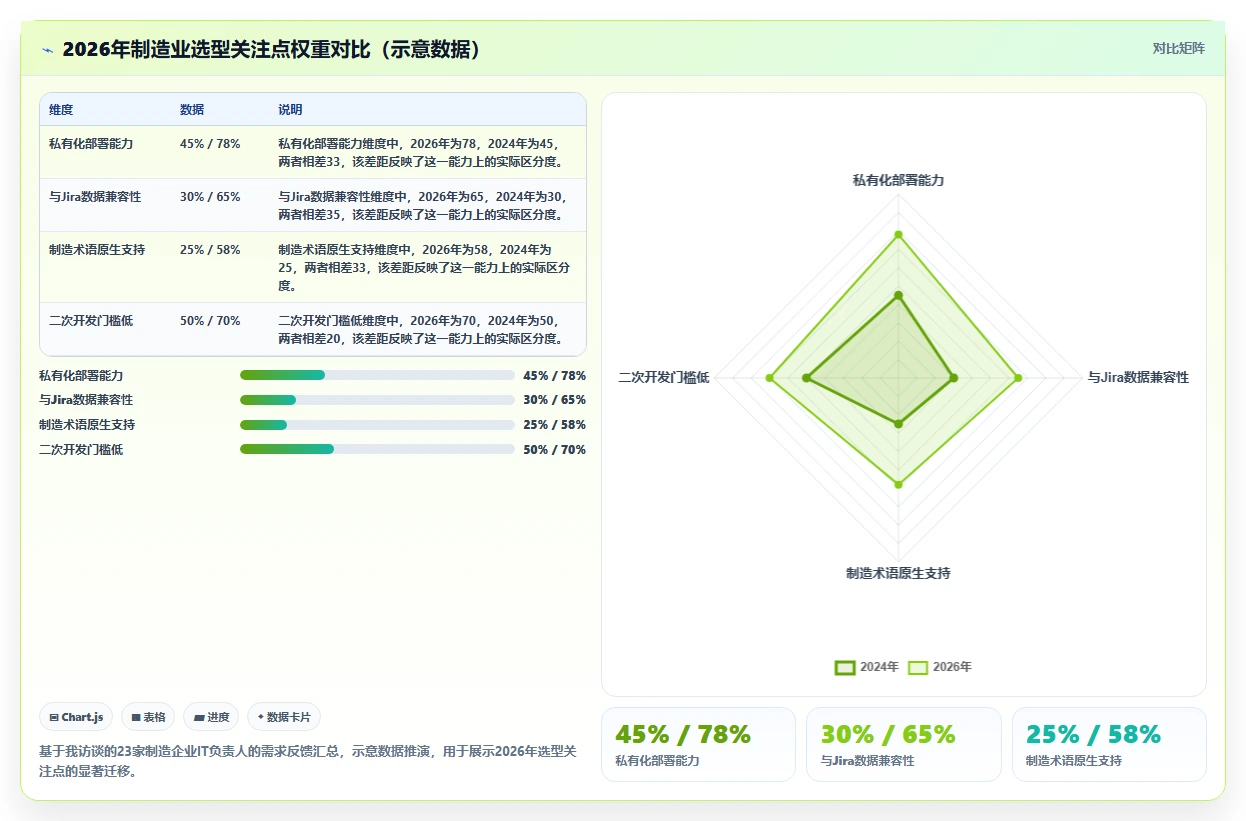Select the 数据卡片 chip
Viewport: 1246px width, 821px height.
(284, 717)
